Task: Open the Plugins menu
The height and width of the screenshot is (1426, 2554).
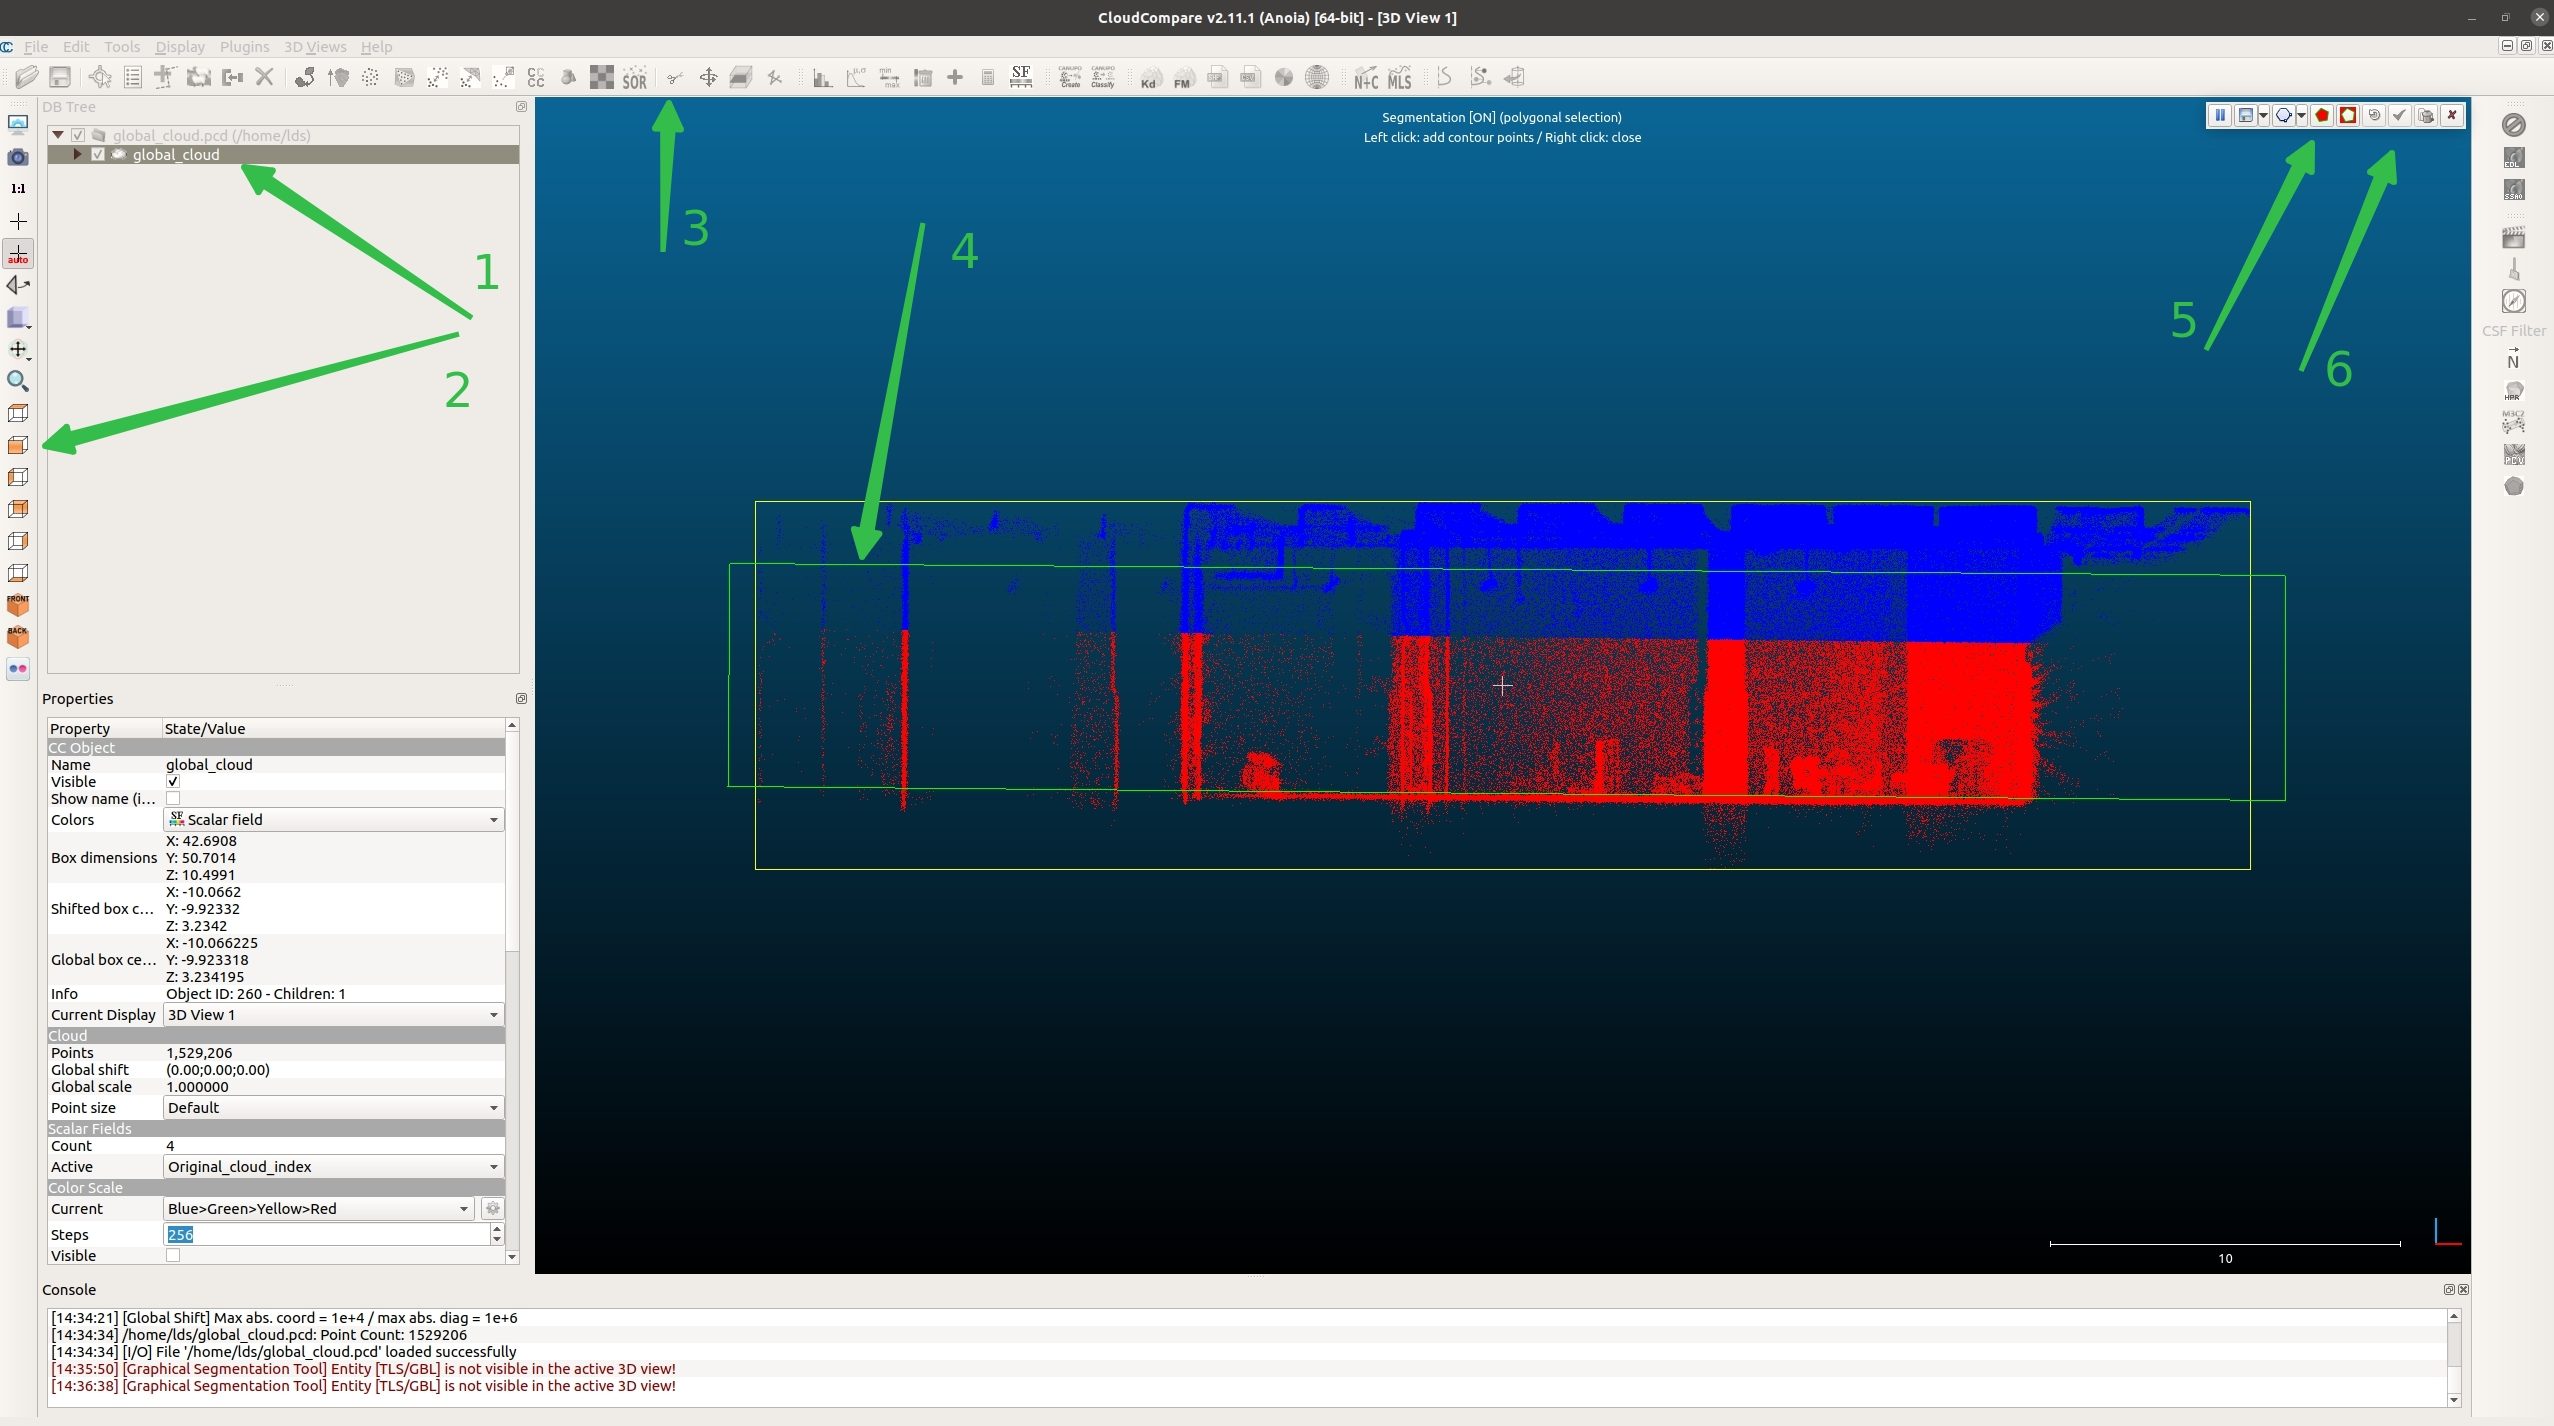Action: [x=244, y=47]
